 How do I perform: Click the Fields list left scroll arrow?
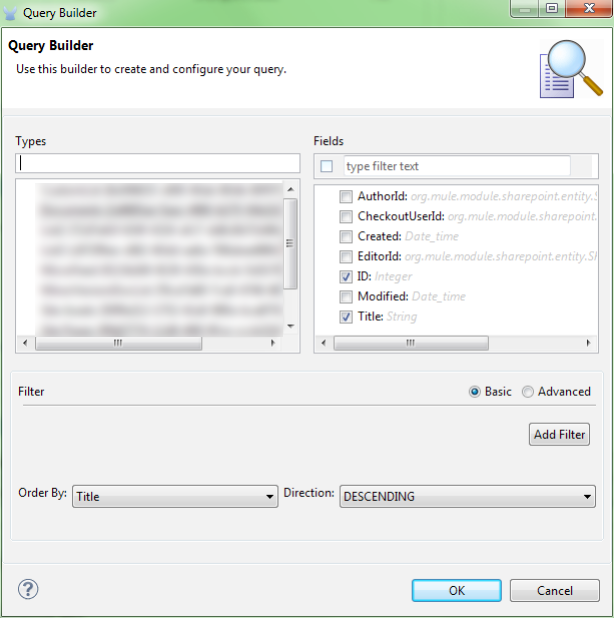[x=324, y=343]
